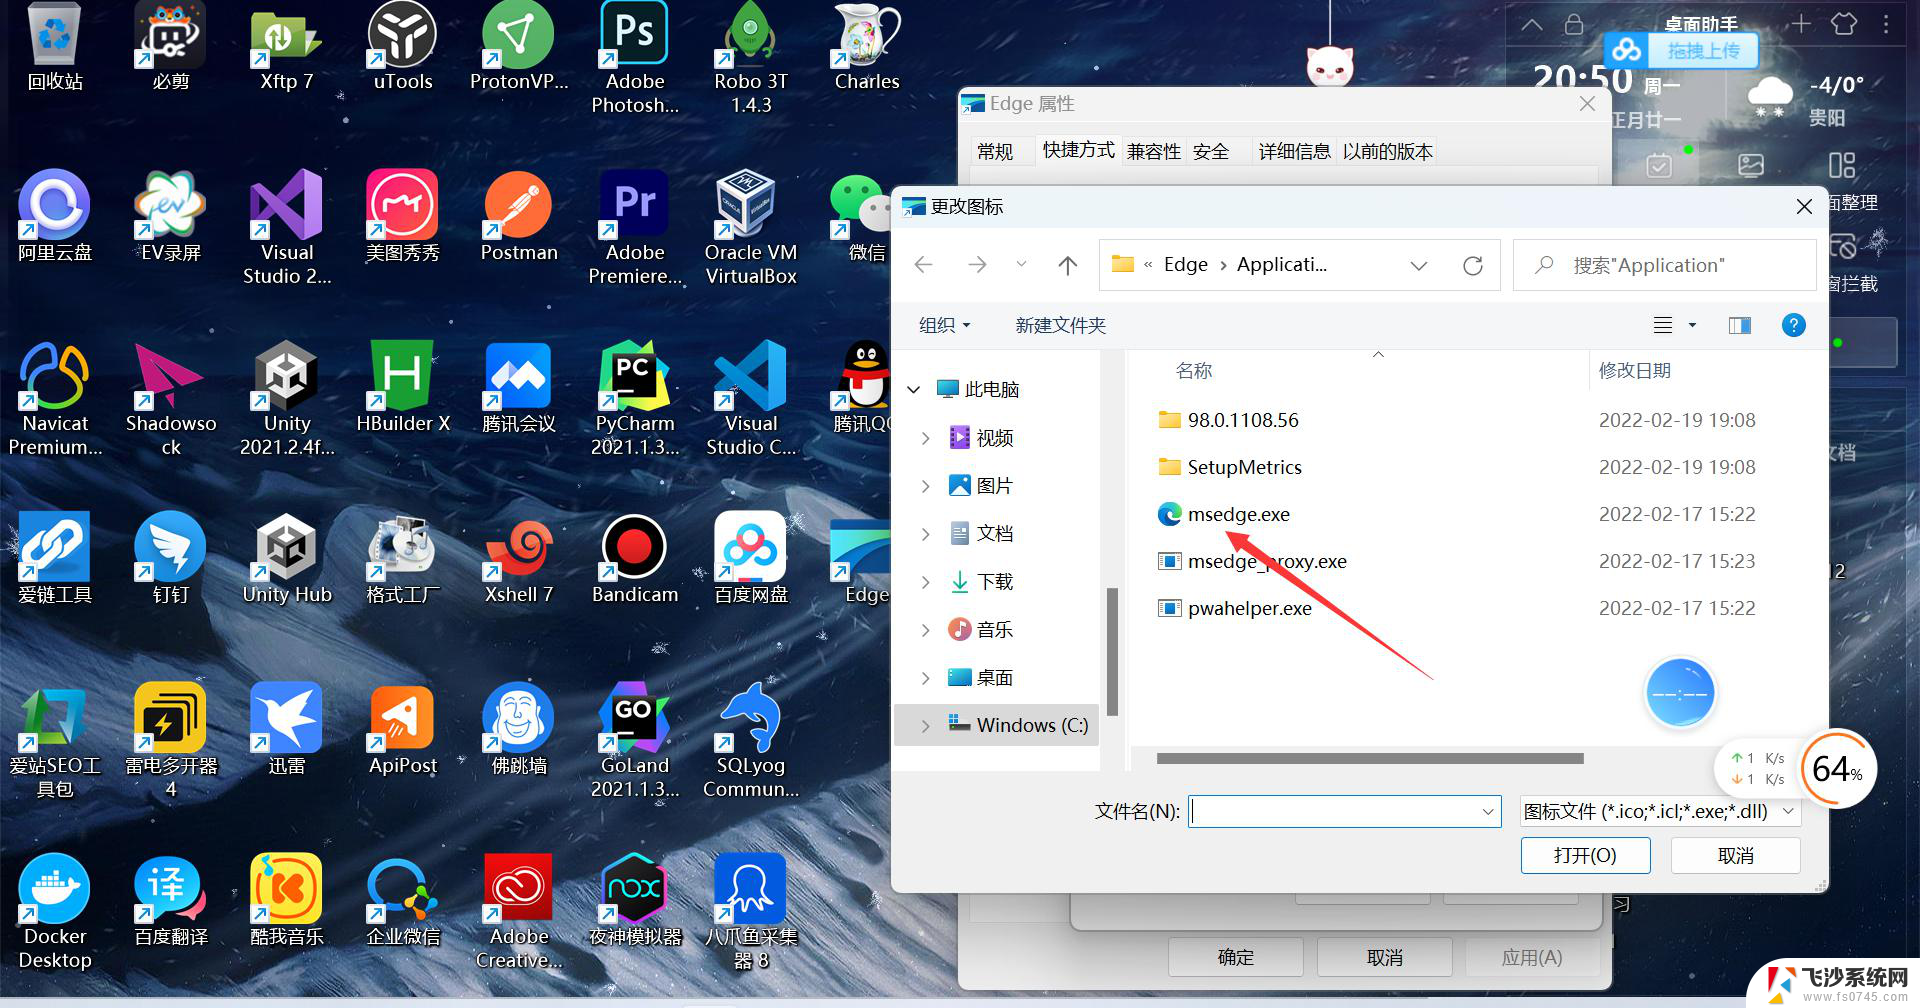Open Adobe Premiere shortcut
The height and width of the screenshot is (1008, 1920).
point(635,228)
